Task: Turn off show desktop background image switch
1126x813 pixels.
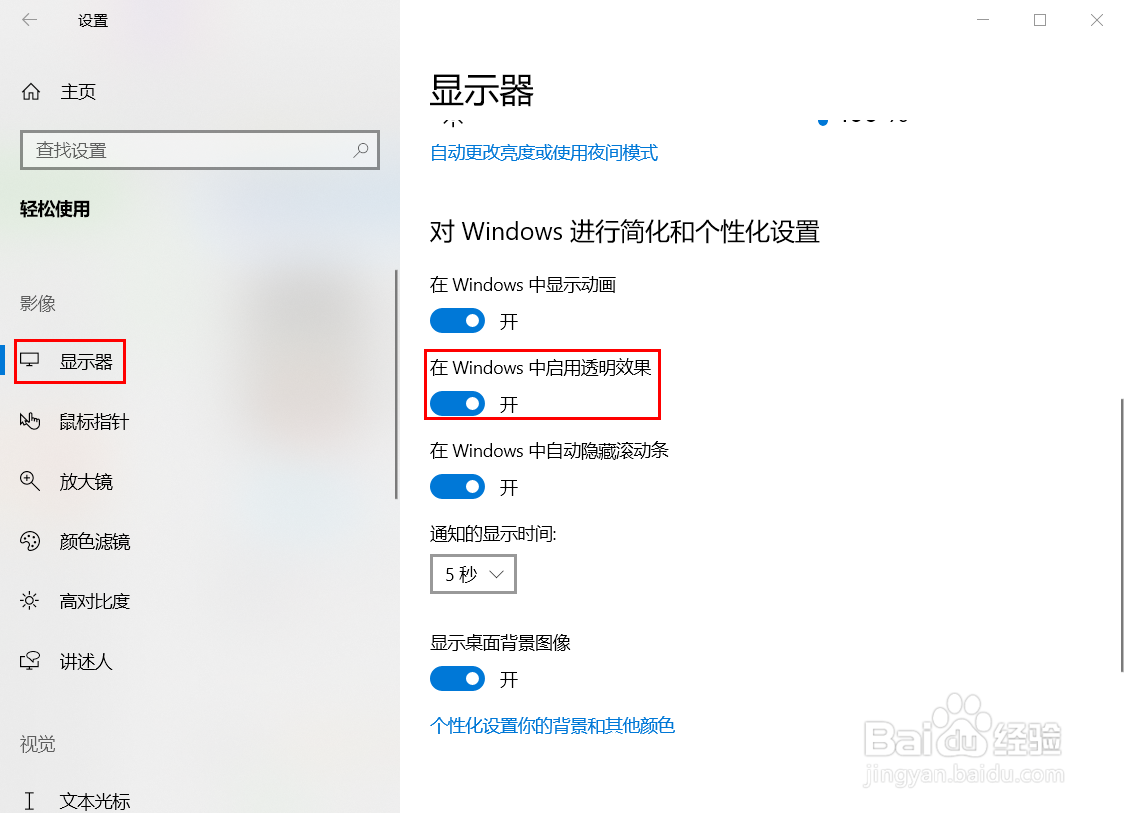Action: point(457,679)
